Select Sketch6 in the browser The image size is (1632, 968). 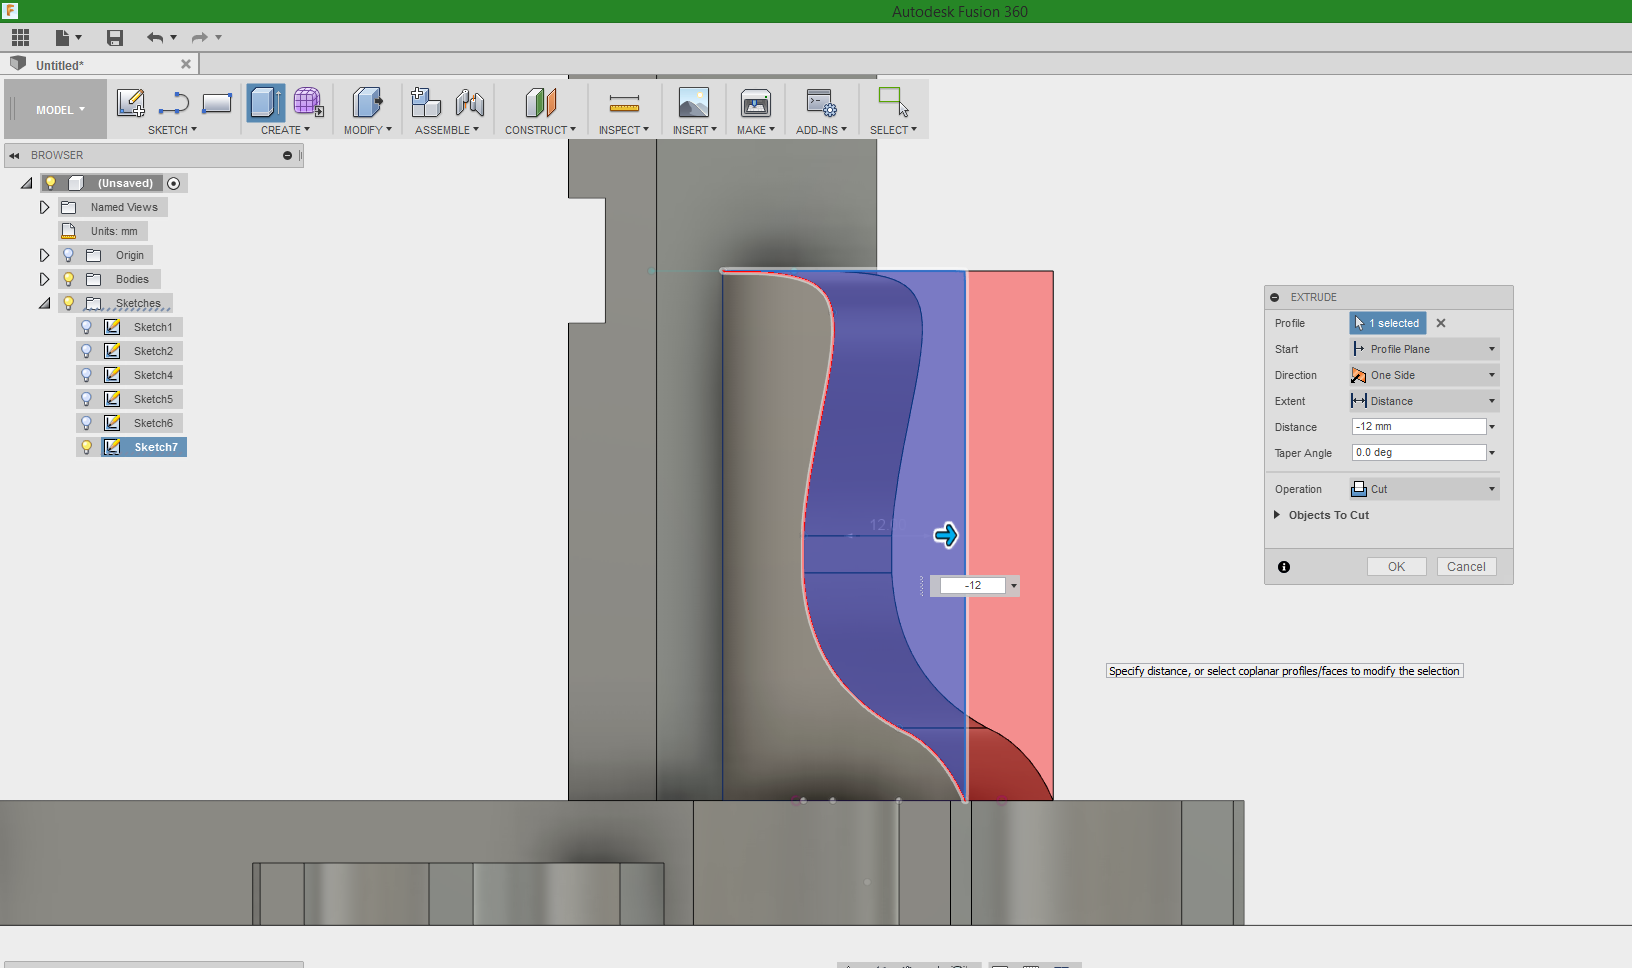point(153,423)
